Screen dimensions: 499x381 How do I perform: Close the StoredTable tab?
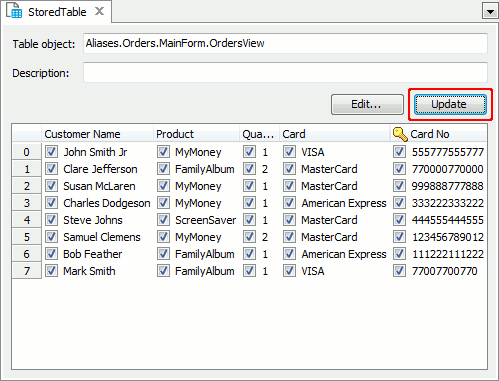[x=99, y=11]
